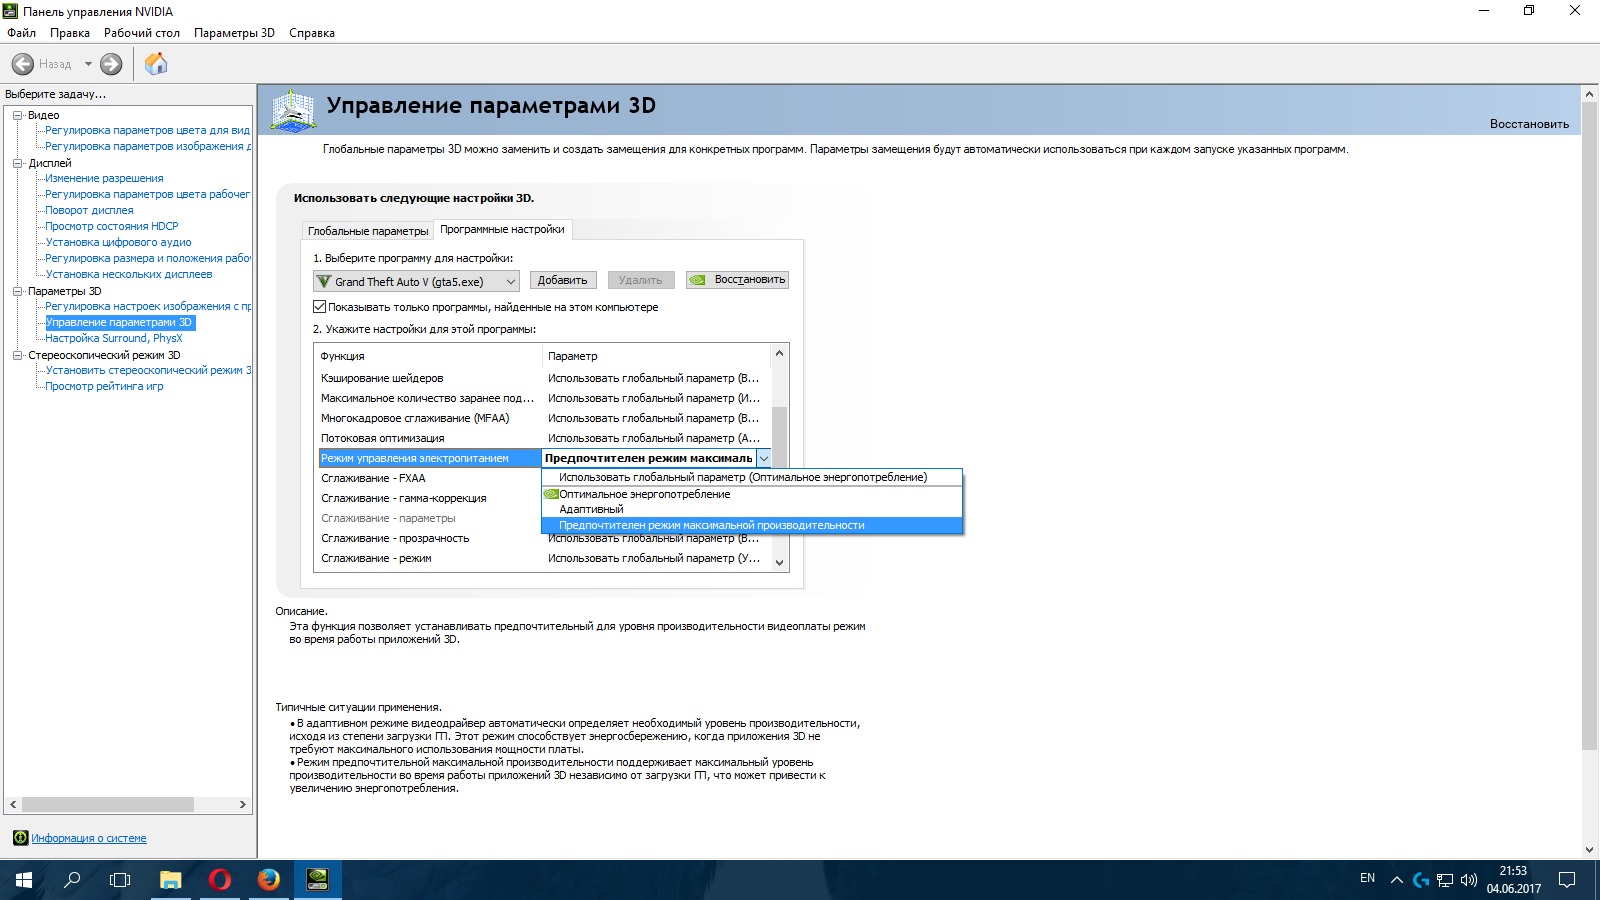Click the Добавить button
Viewport: 1600px width, 900px height.
point(562,280)
